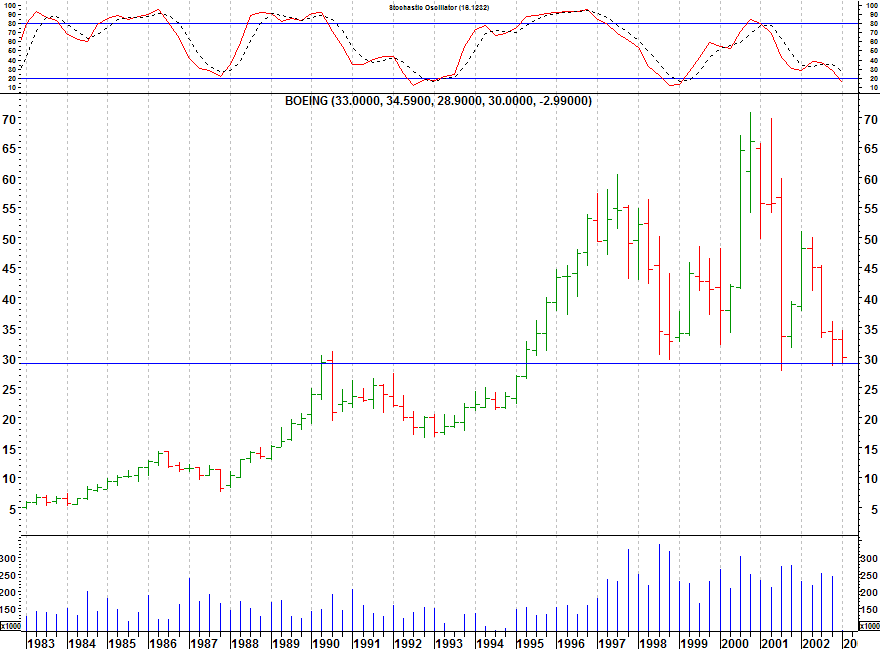Select the 1985 year label on time axis
This screenshot has width=880, height=650.
[122, 643]
